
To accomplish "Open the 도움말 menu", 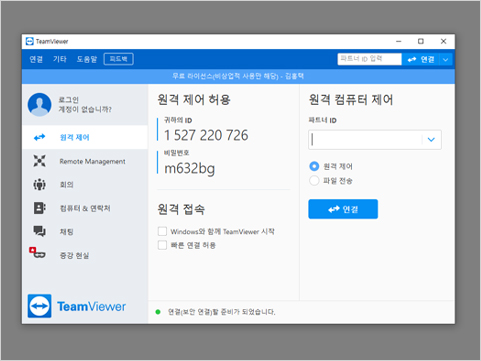I will tap(87, 59).
